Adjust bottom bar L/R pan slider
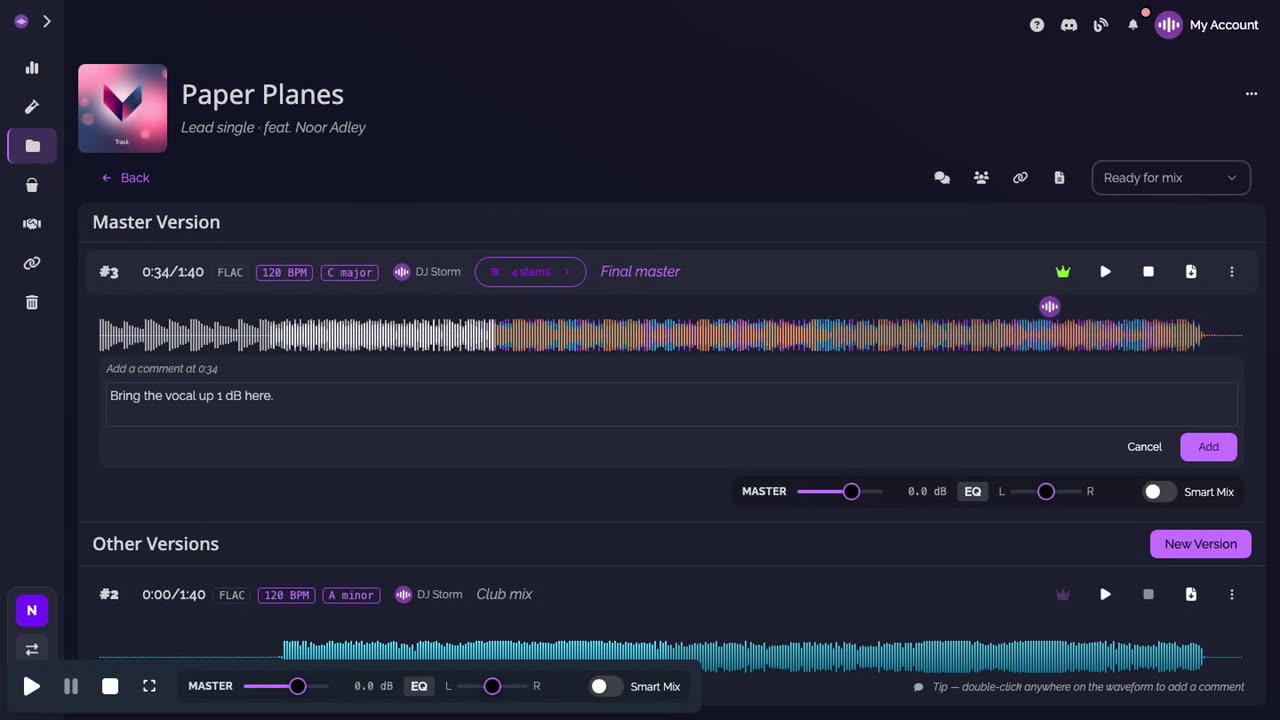The image size is (1280, 720). click(492, 686)
